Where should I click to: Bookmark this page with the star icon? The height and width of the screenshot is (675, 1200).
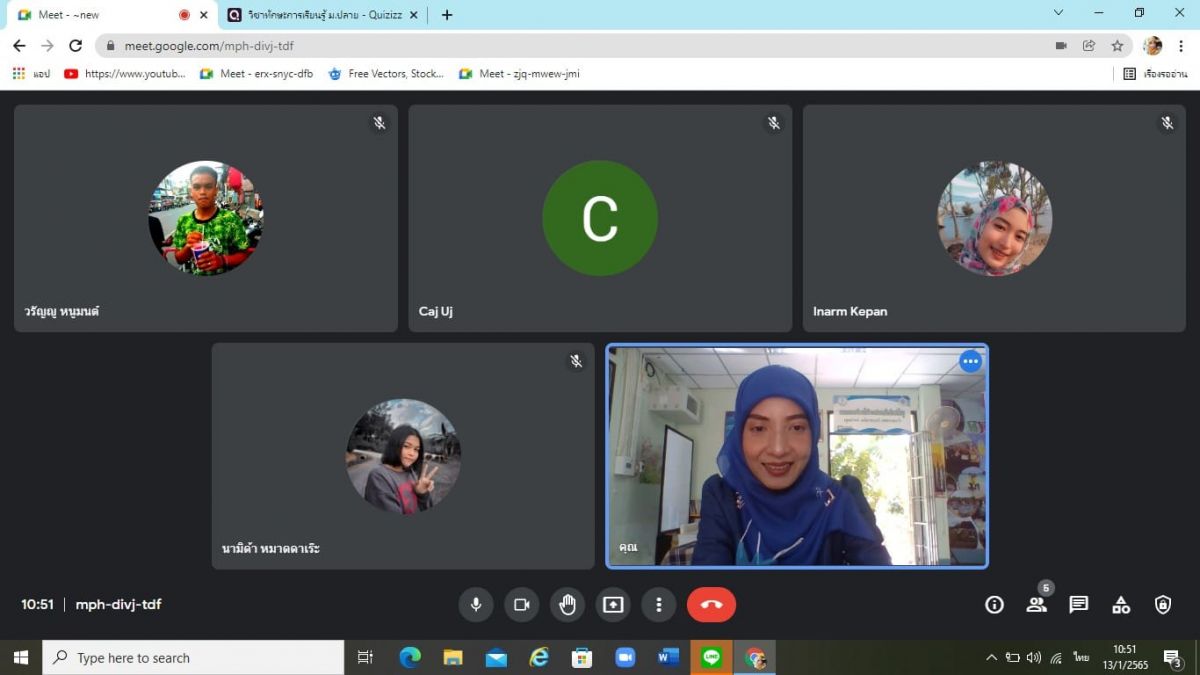pos(1117,46)
